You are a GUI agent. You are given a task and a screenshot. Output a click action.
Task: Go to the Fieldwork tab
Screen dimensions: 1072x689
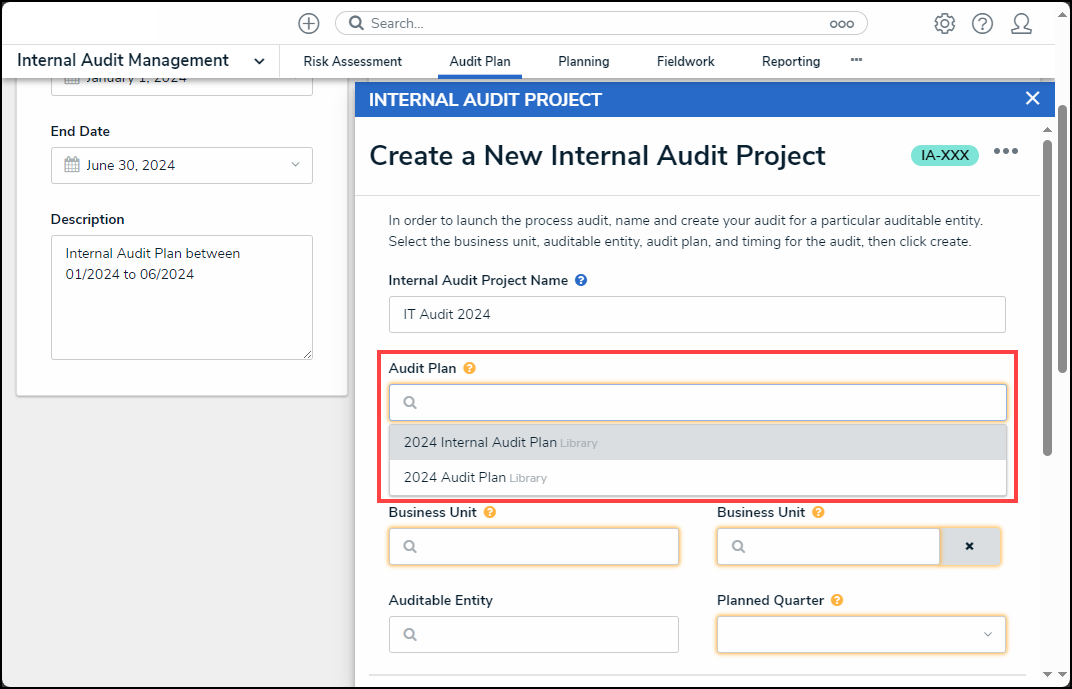[685, 61]
